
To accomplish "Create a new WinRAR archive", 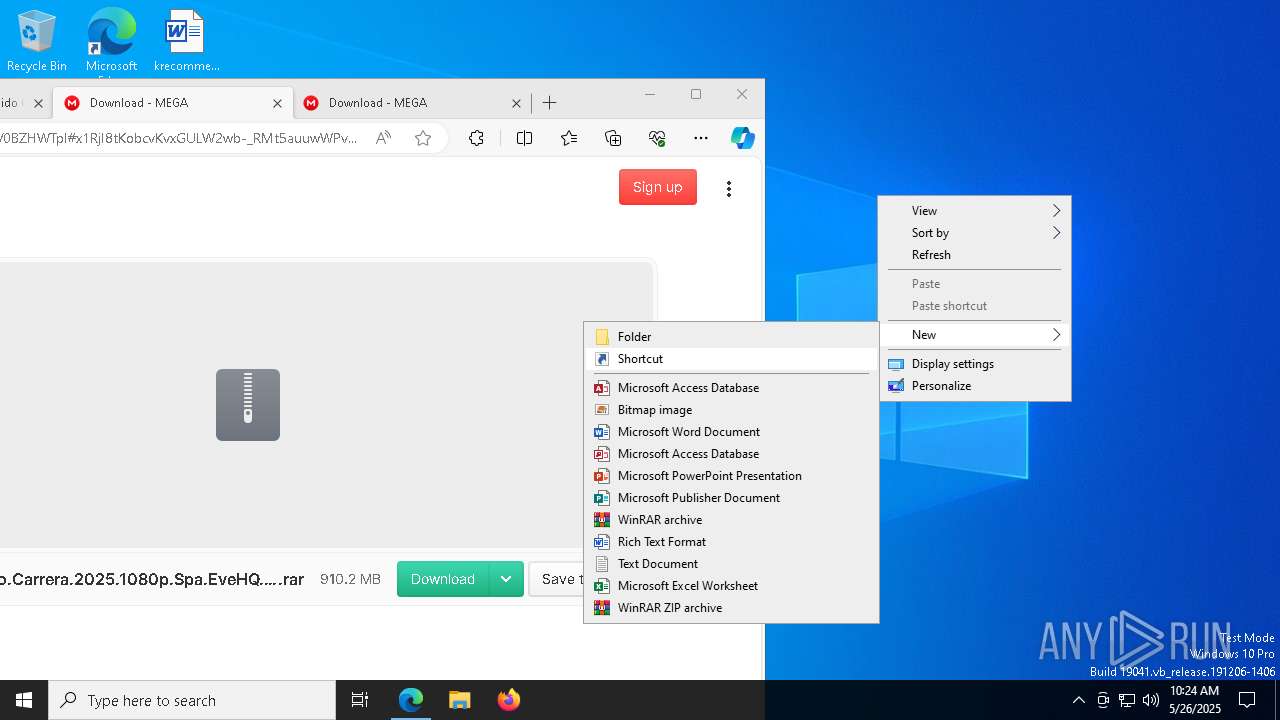I will click(x=731, y=519).
